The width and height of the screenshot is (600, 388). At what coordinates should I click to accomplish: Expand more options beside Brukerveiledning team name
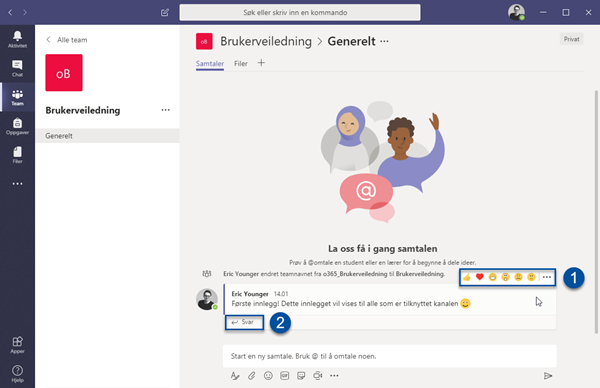[165, 110]
